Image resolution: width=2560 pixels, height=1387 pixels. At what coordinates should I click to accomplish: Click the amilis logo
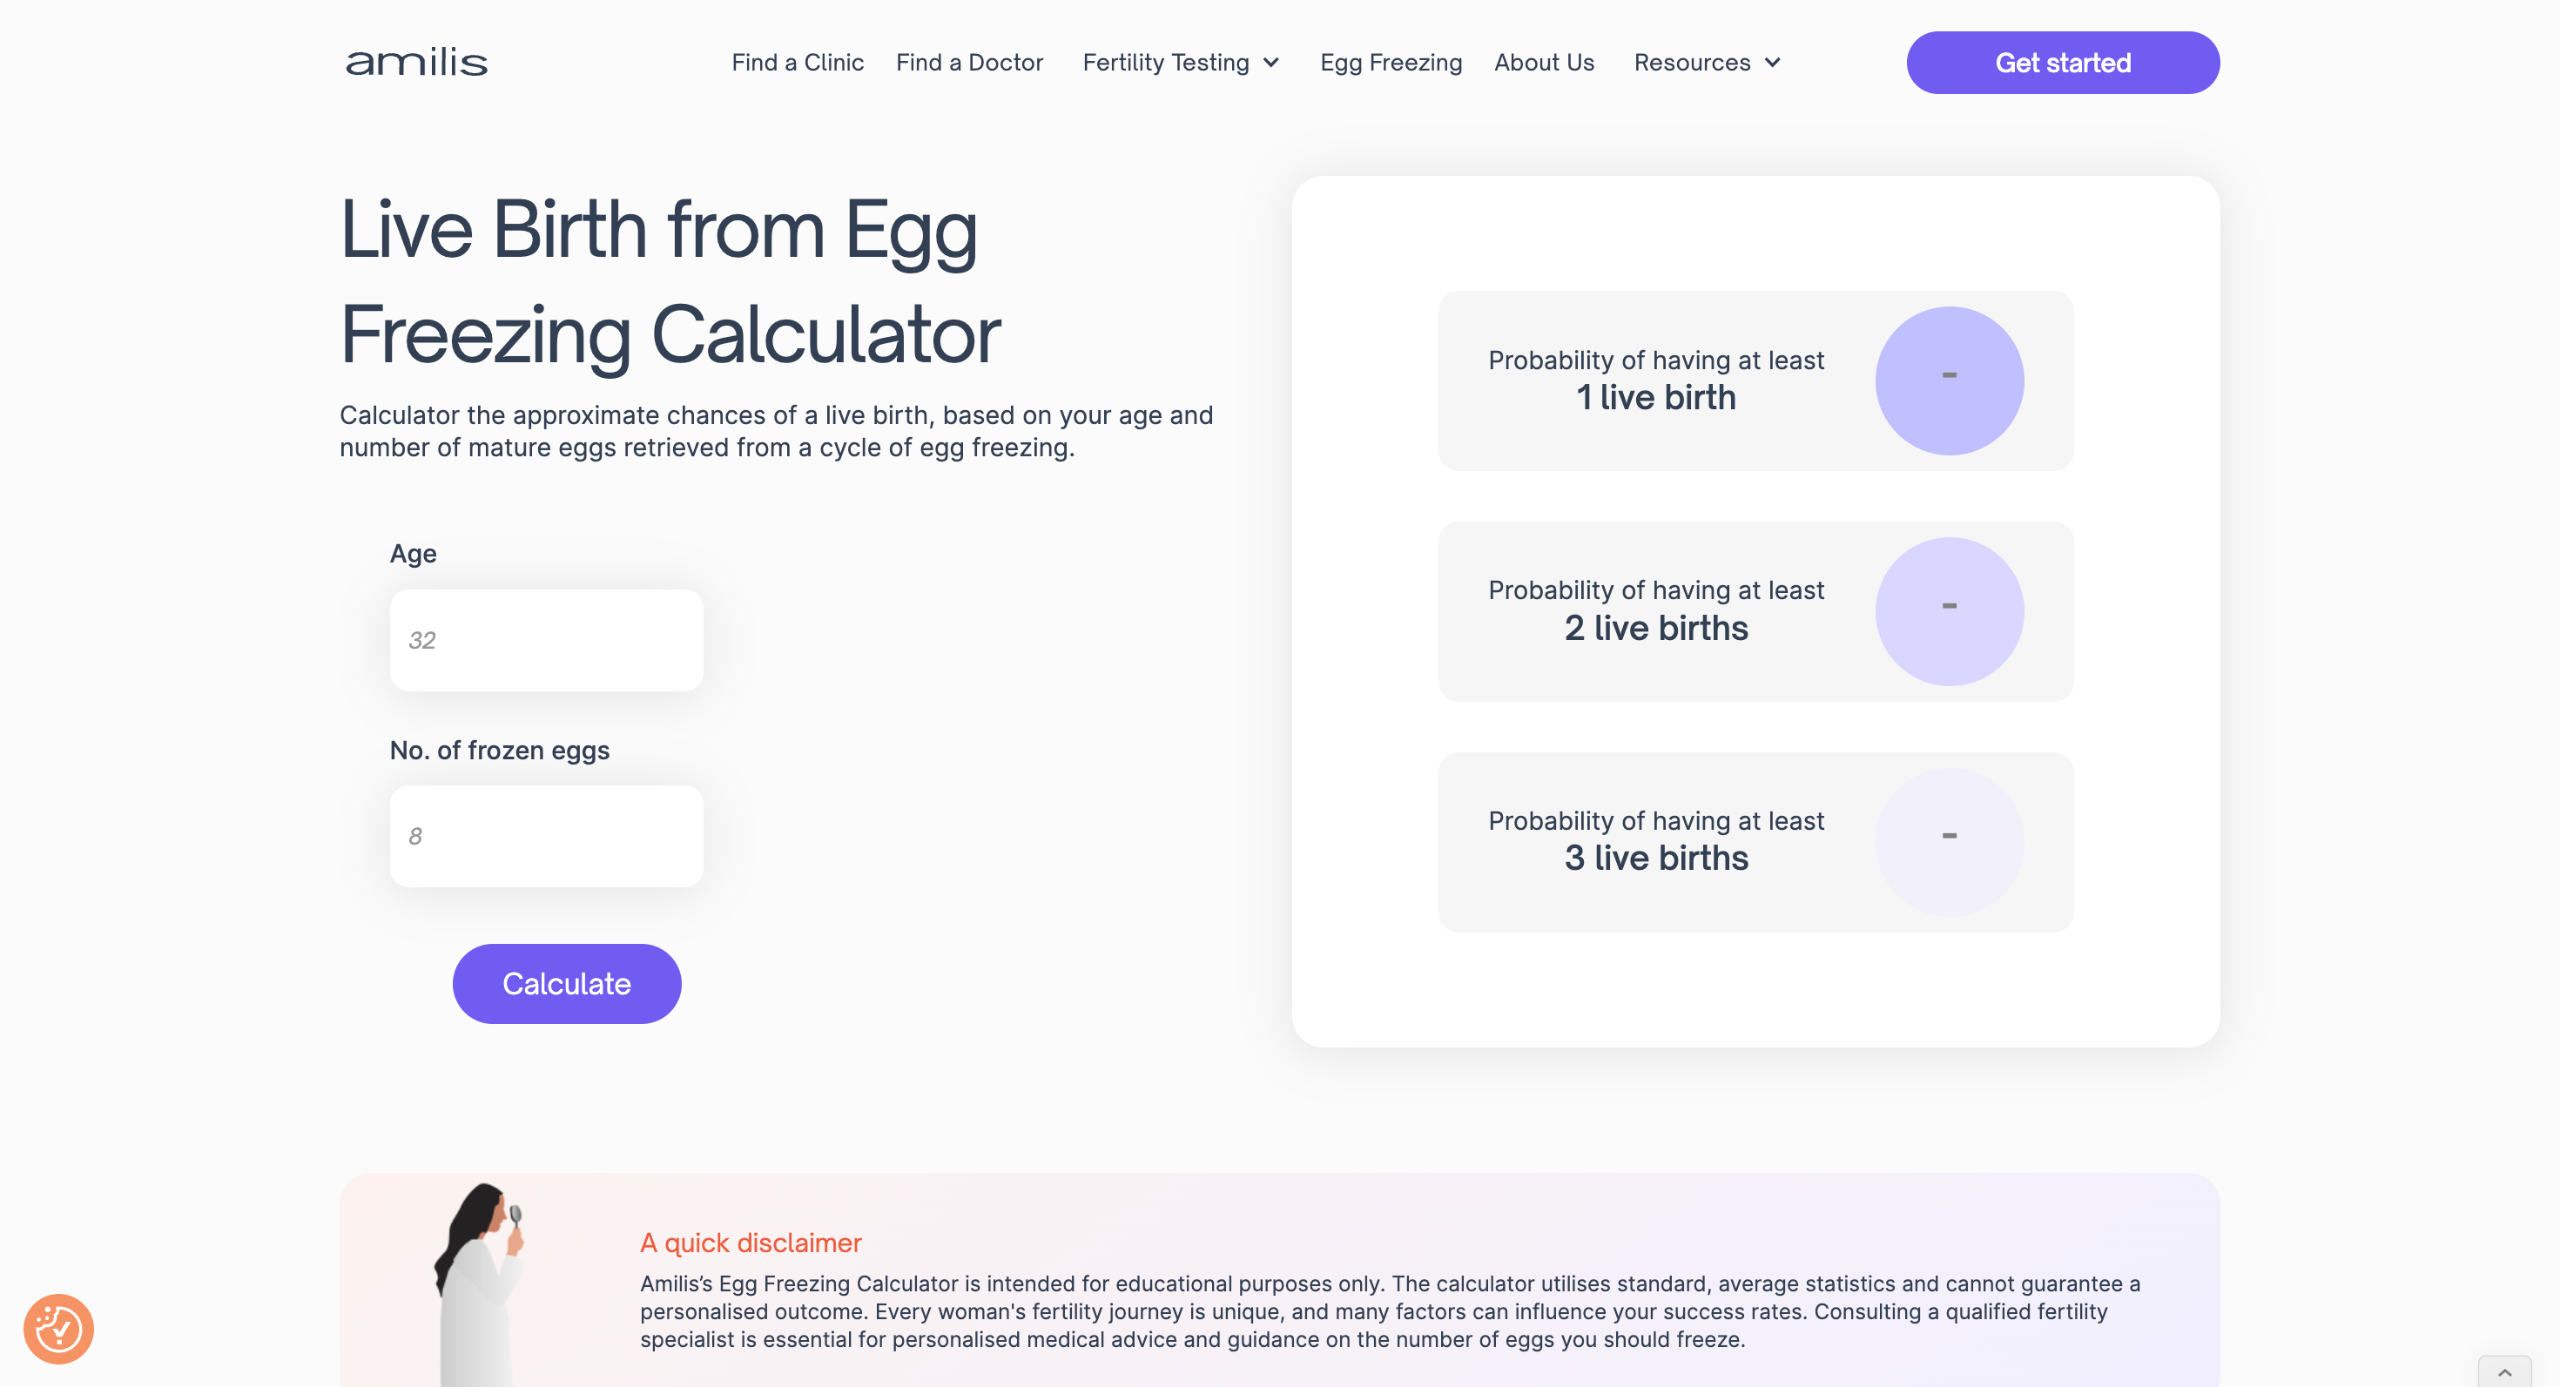point(416,62)
